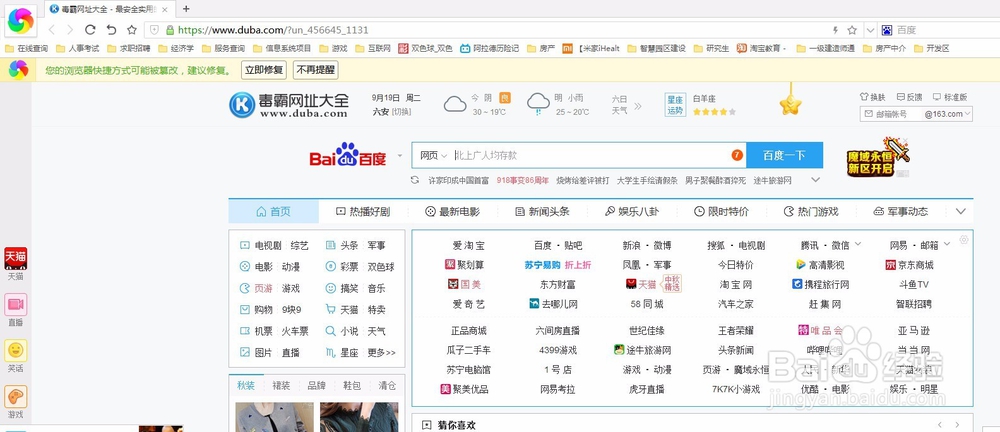1000x432 pixels.
Task: Close the 毒霸网址大全 tab
Action: pos(166,10)
